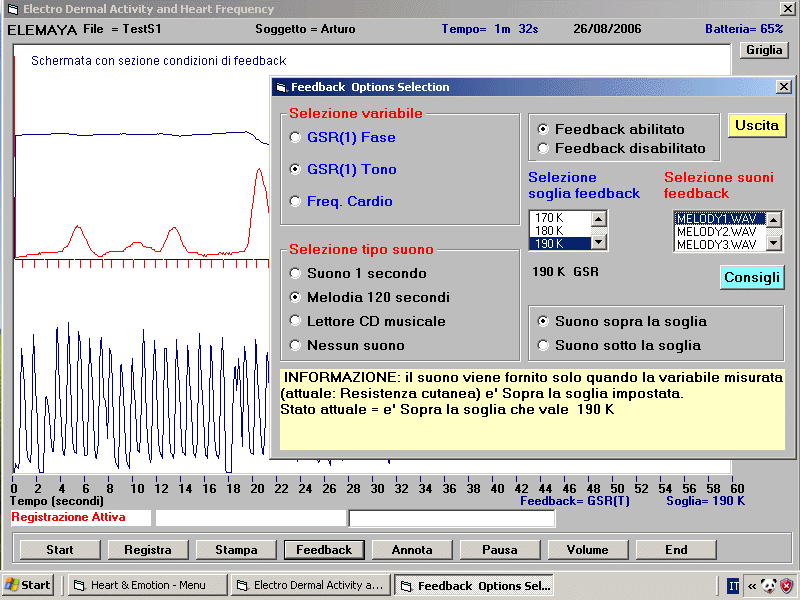Screen dimensions: 800x600
Task: Click the IT language indicator in tray
Action: [x=733, y=585]
